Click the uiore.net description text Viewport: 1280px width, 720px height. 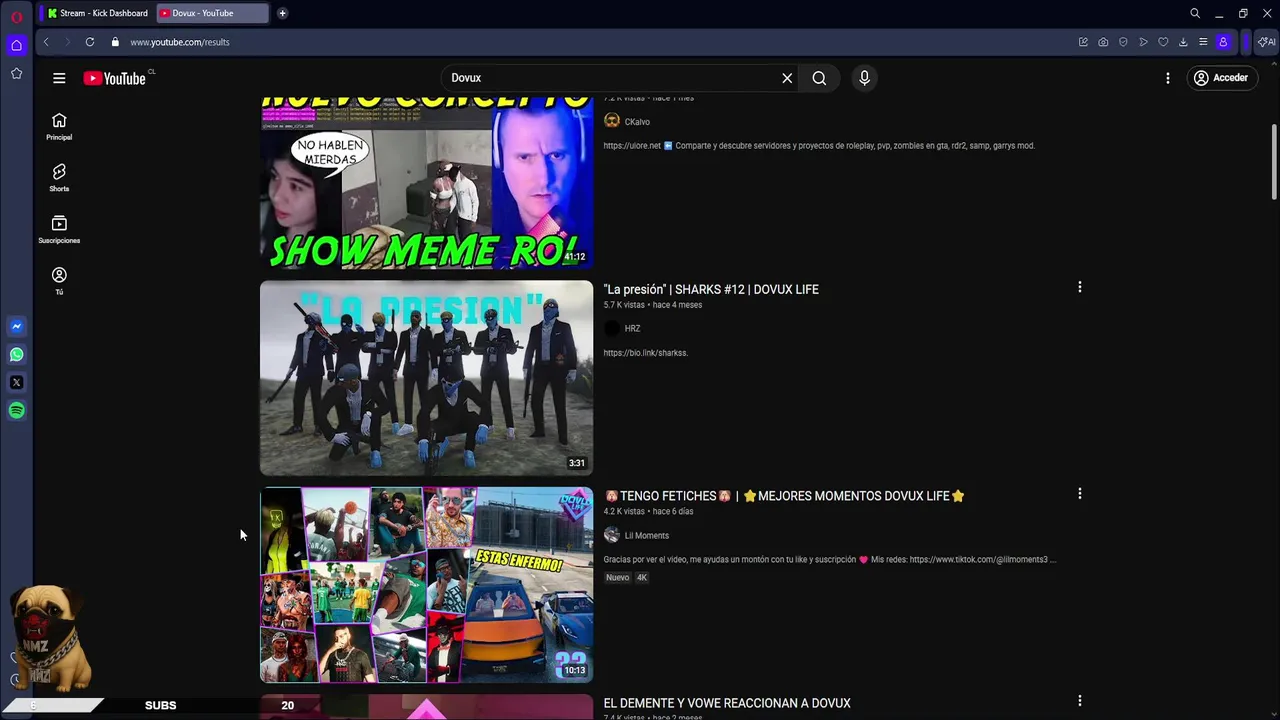coord(819,146)
